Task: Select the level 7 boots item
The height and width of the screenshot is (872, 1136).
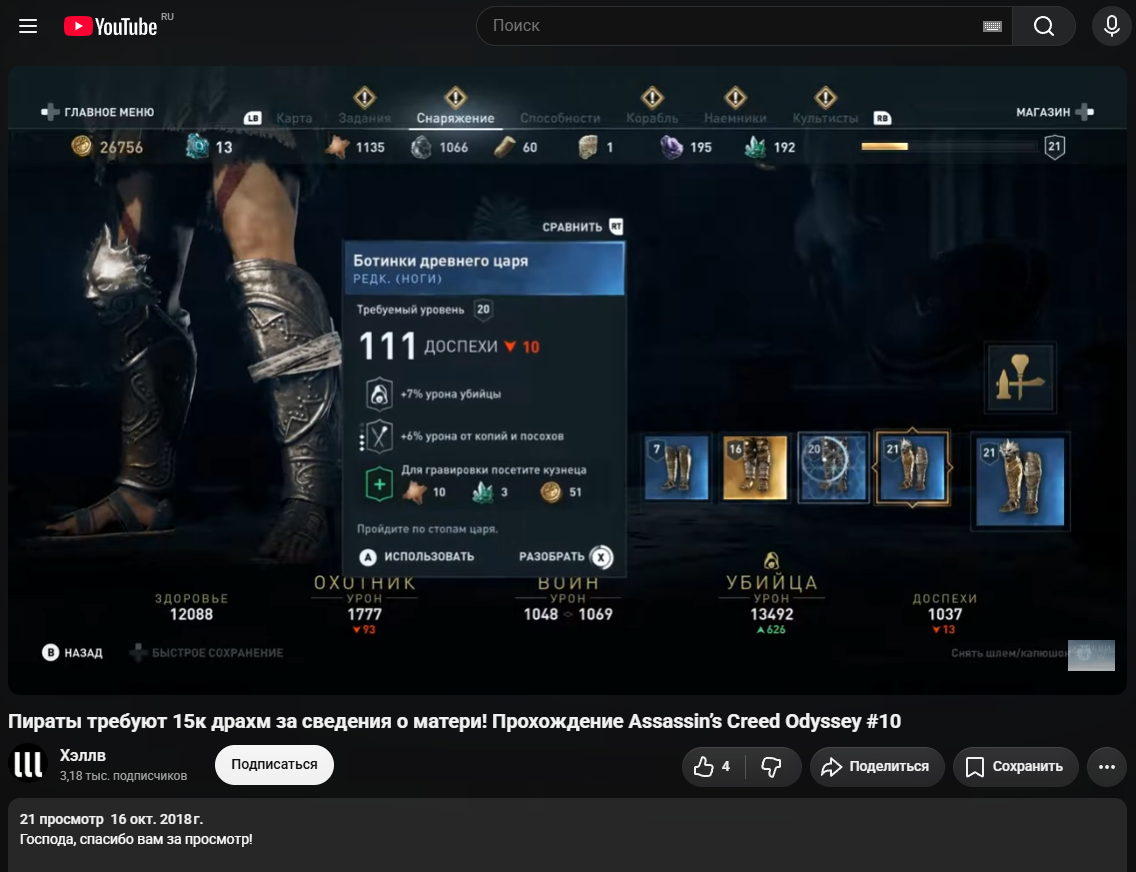Action: pyautogui.click(x=676, y=468)
